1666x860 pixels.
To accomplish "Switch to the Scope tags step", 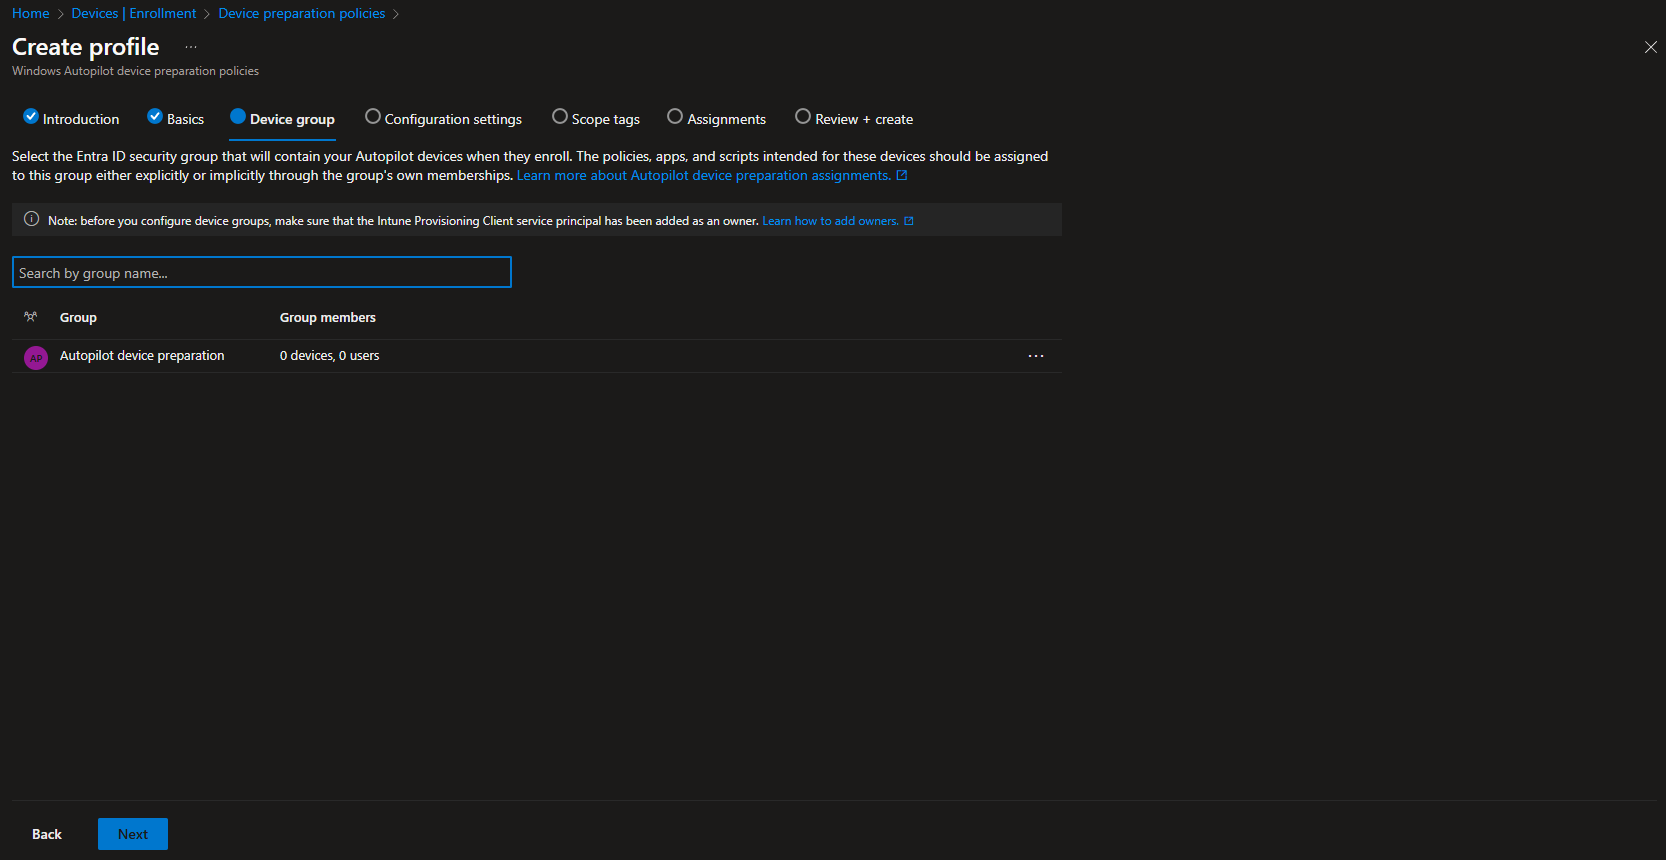I will [596, 119].
